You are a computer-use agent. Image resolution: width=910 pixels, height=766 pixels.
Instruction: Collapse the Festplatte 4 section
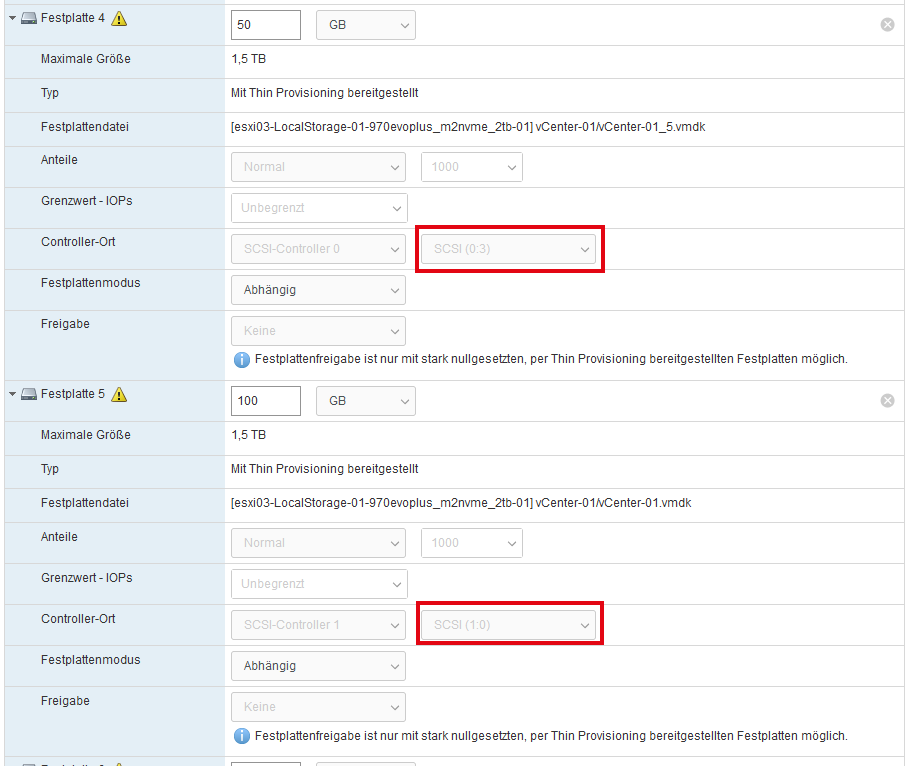point(12,18)
